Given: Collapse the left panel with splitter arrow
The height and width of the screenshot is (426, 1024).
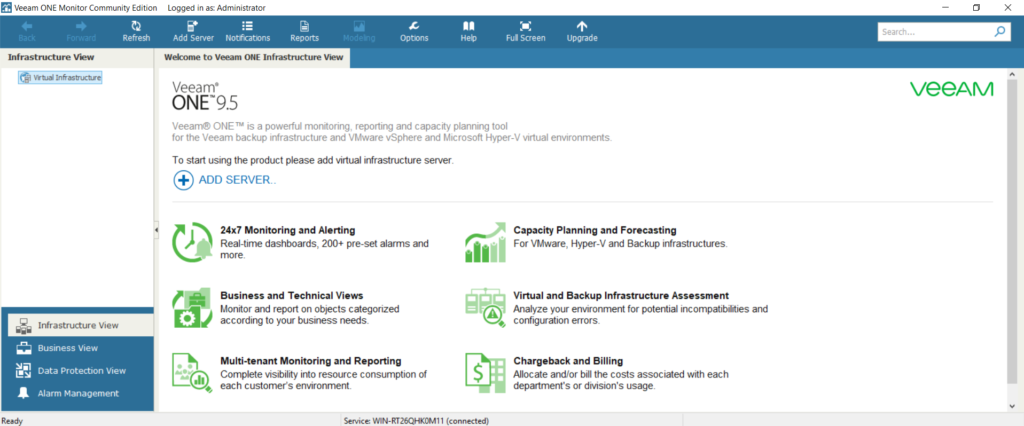Looking at the screenshot, I should [155, 230].
